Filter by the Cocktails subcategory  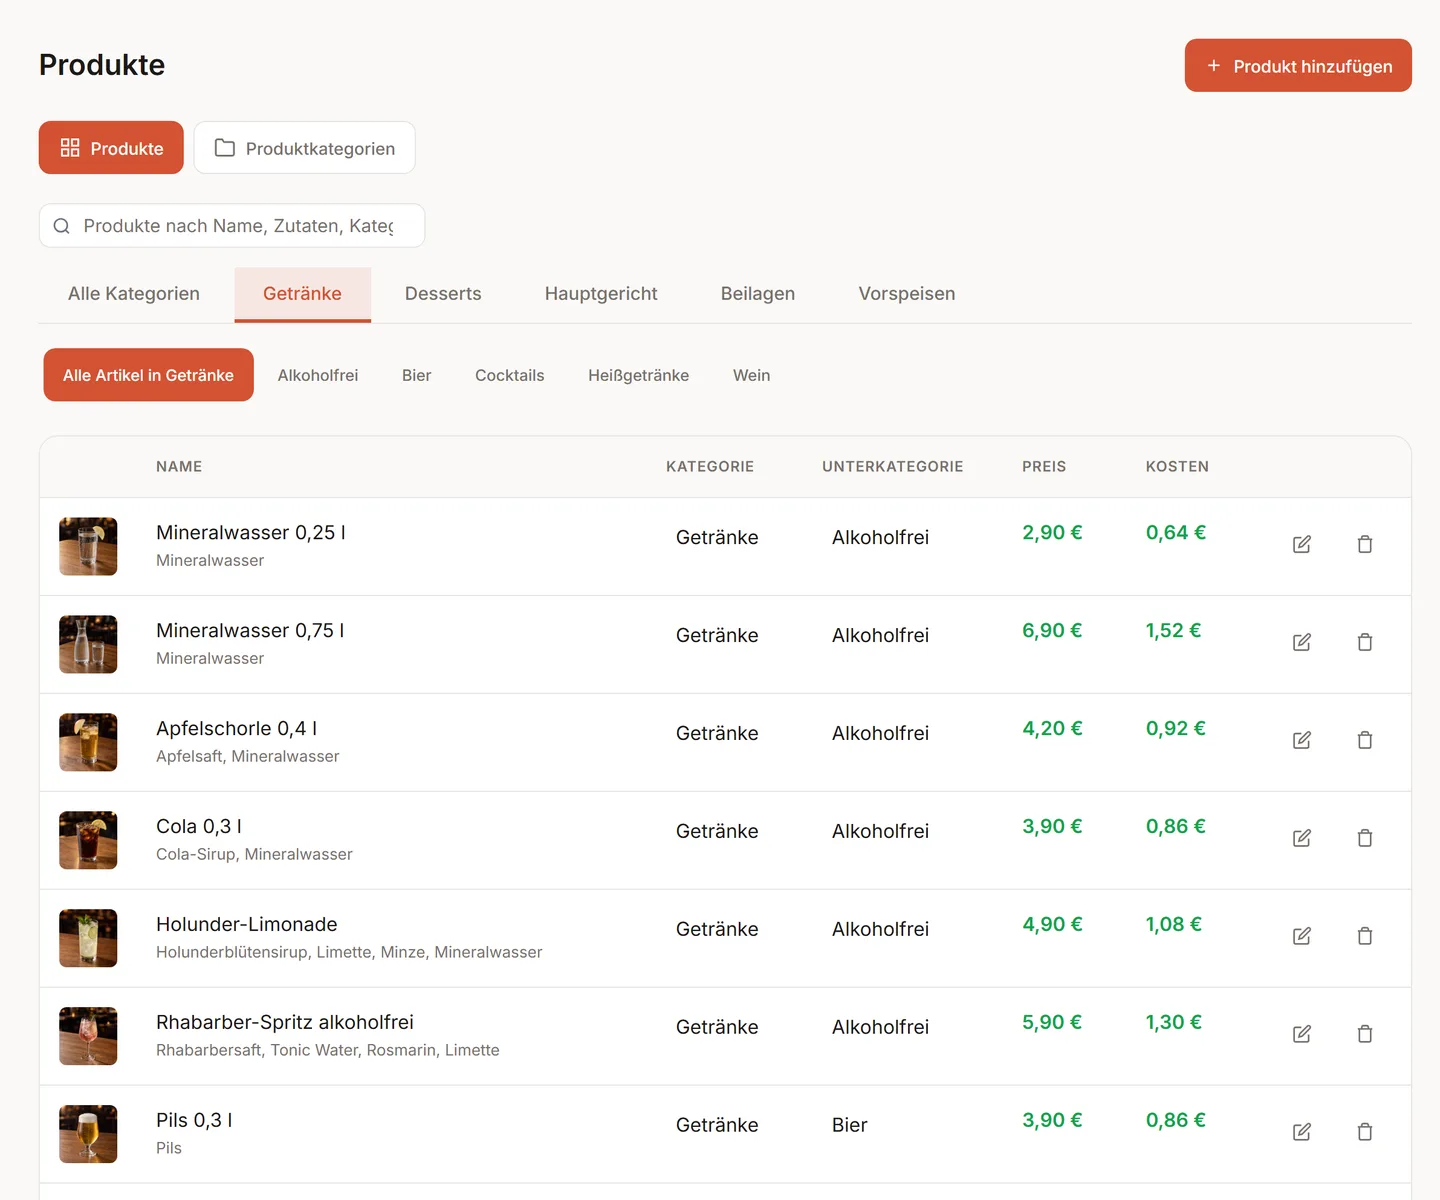509,375
